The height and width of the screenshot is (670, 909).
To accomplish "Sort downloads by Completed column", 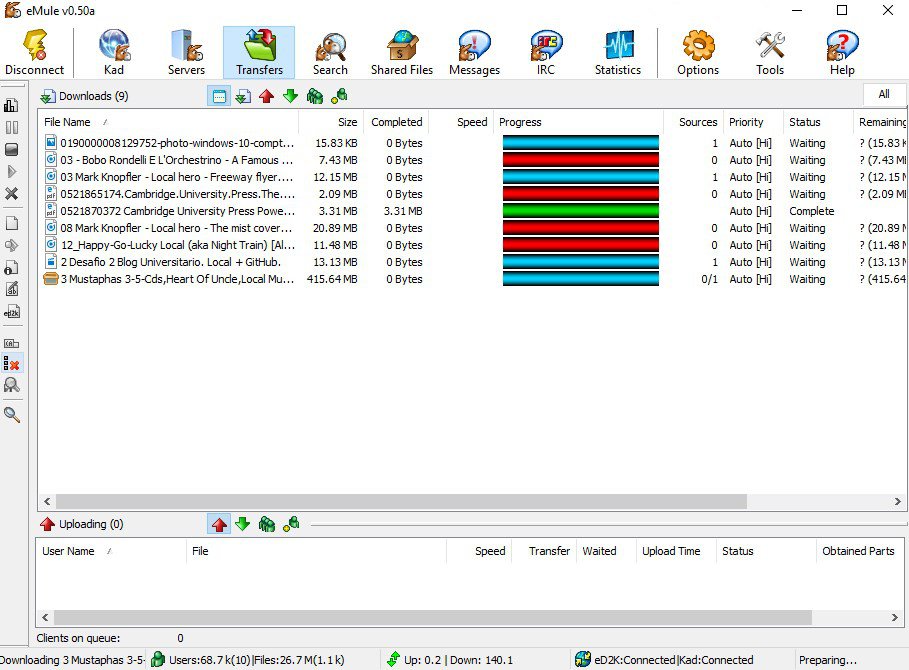I will click(x=397, y=122).
